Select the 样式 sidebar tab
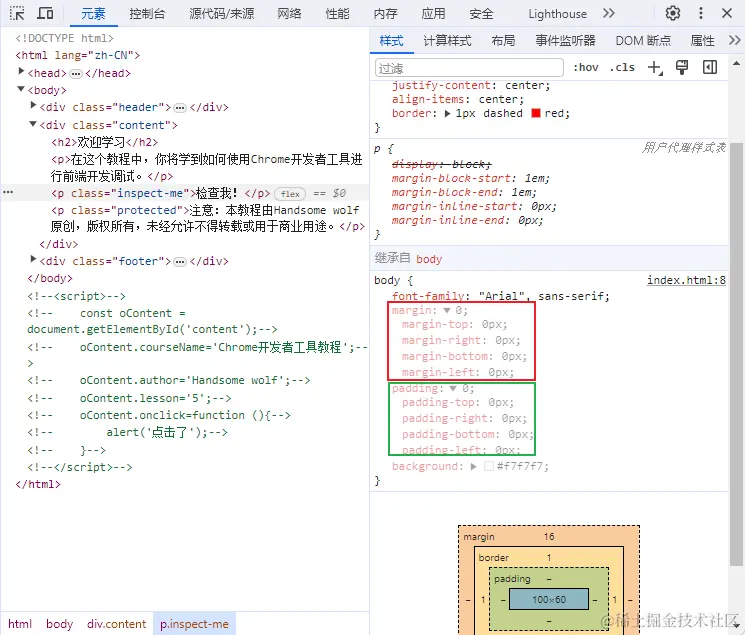 (392, 41)
